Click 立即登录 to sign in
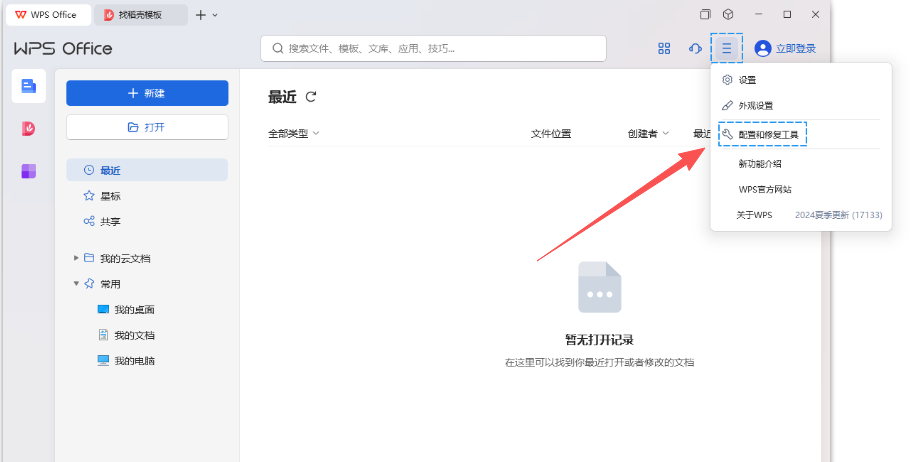The width and height of the screenshot is (918, 462). (796, 49)
